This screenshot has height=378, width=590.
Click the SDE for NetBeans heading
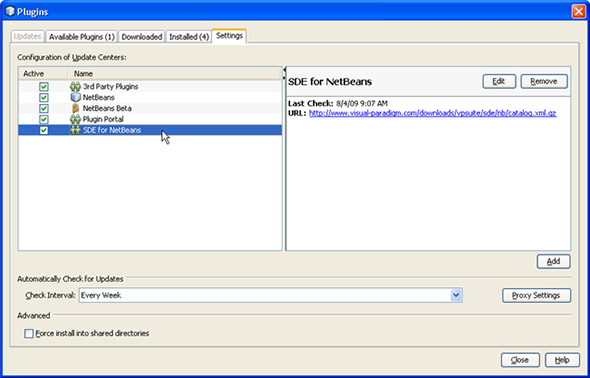pyautogui.click(x=330, y=82)
